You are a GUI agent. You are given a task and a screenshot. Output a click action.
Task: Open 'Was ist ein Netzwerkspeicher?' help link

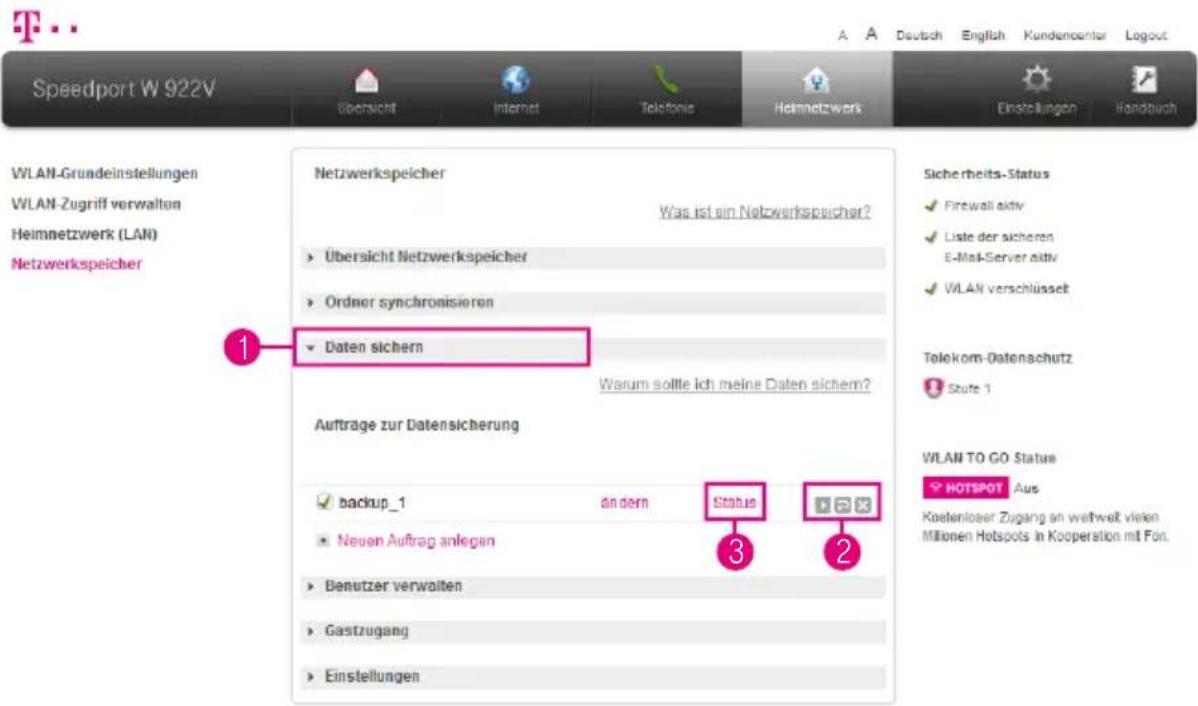click(765, 212)
